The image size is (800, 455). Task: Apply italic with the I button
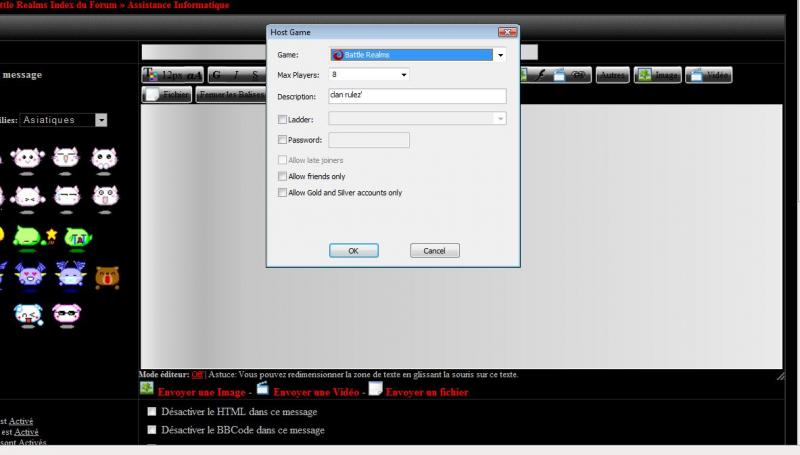[x=236, y=75]
